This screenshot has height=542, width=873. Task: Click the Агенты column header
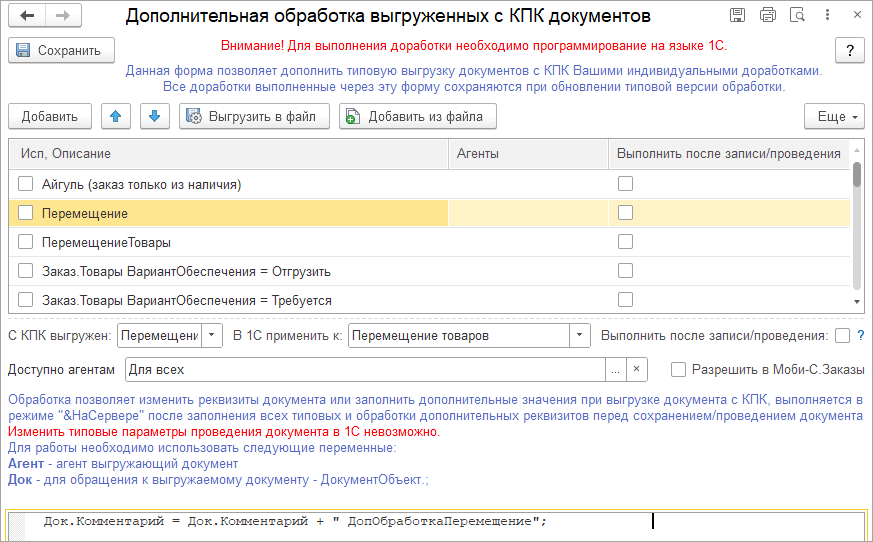click(528, 154)
